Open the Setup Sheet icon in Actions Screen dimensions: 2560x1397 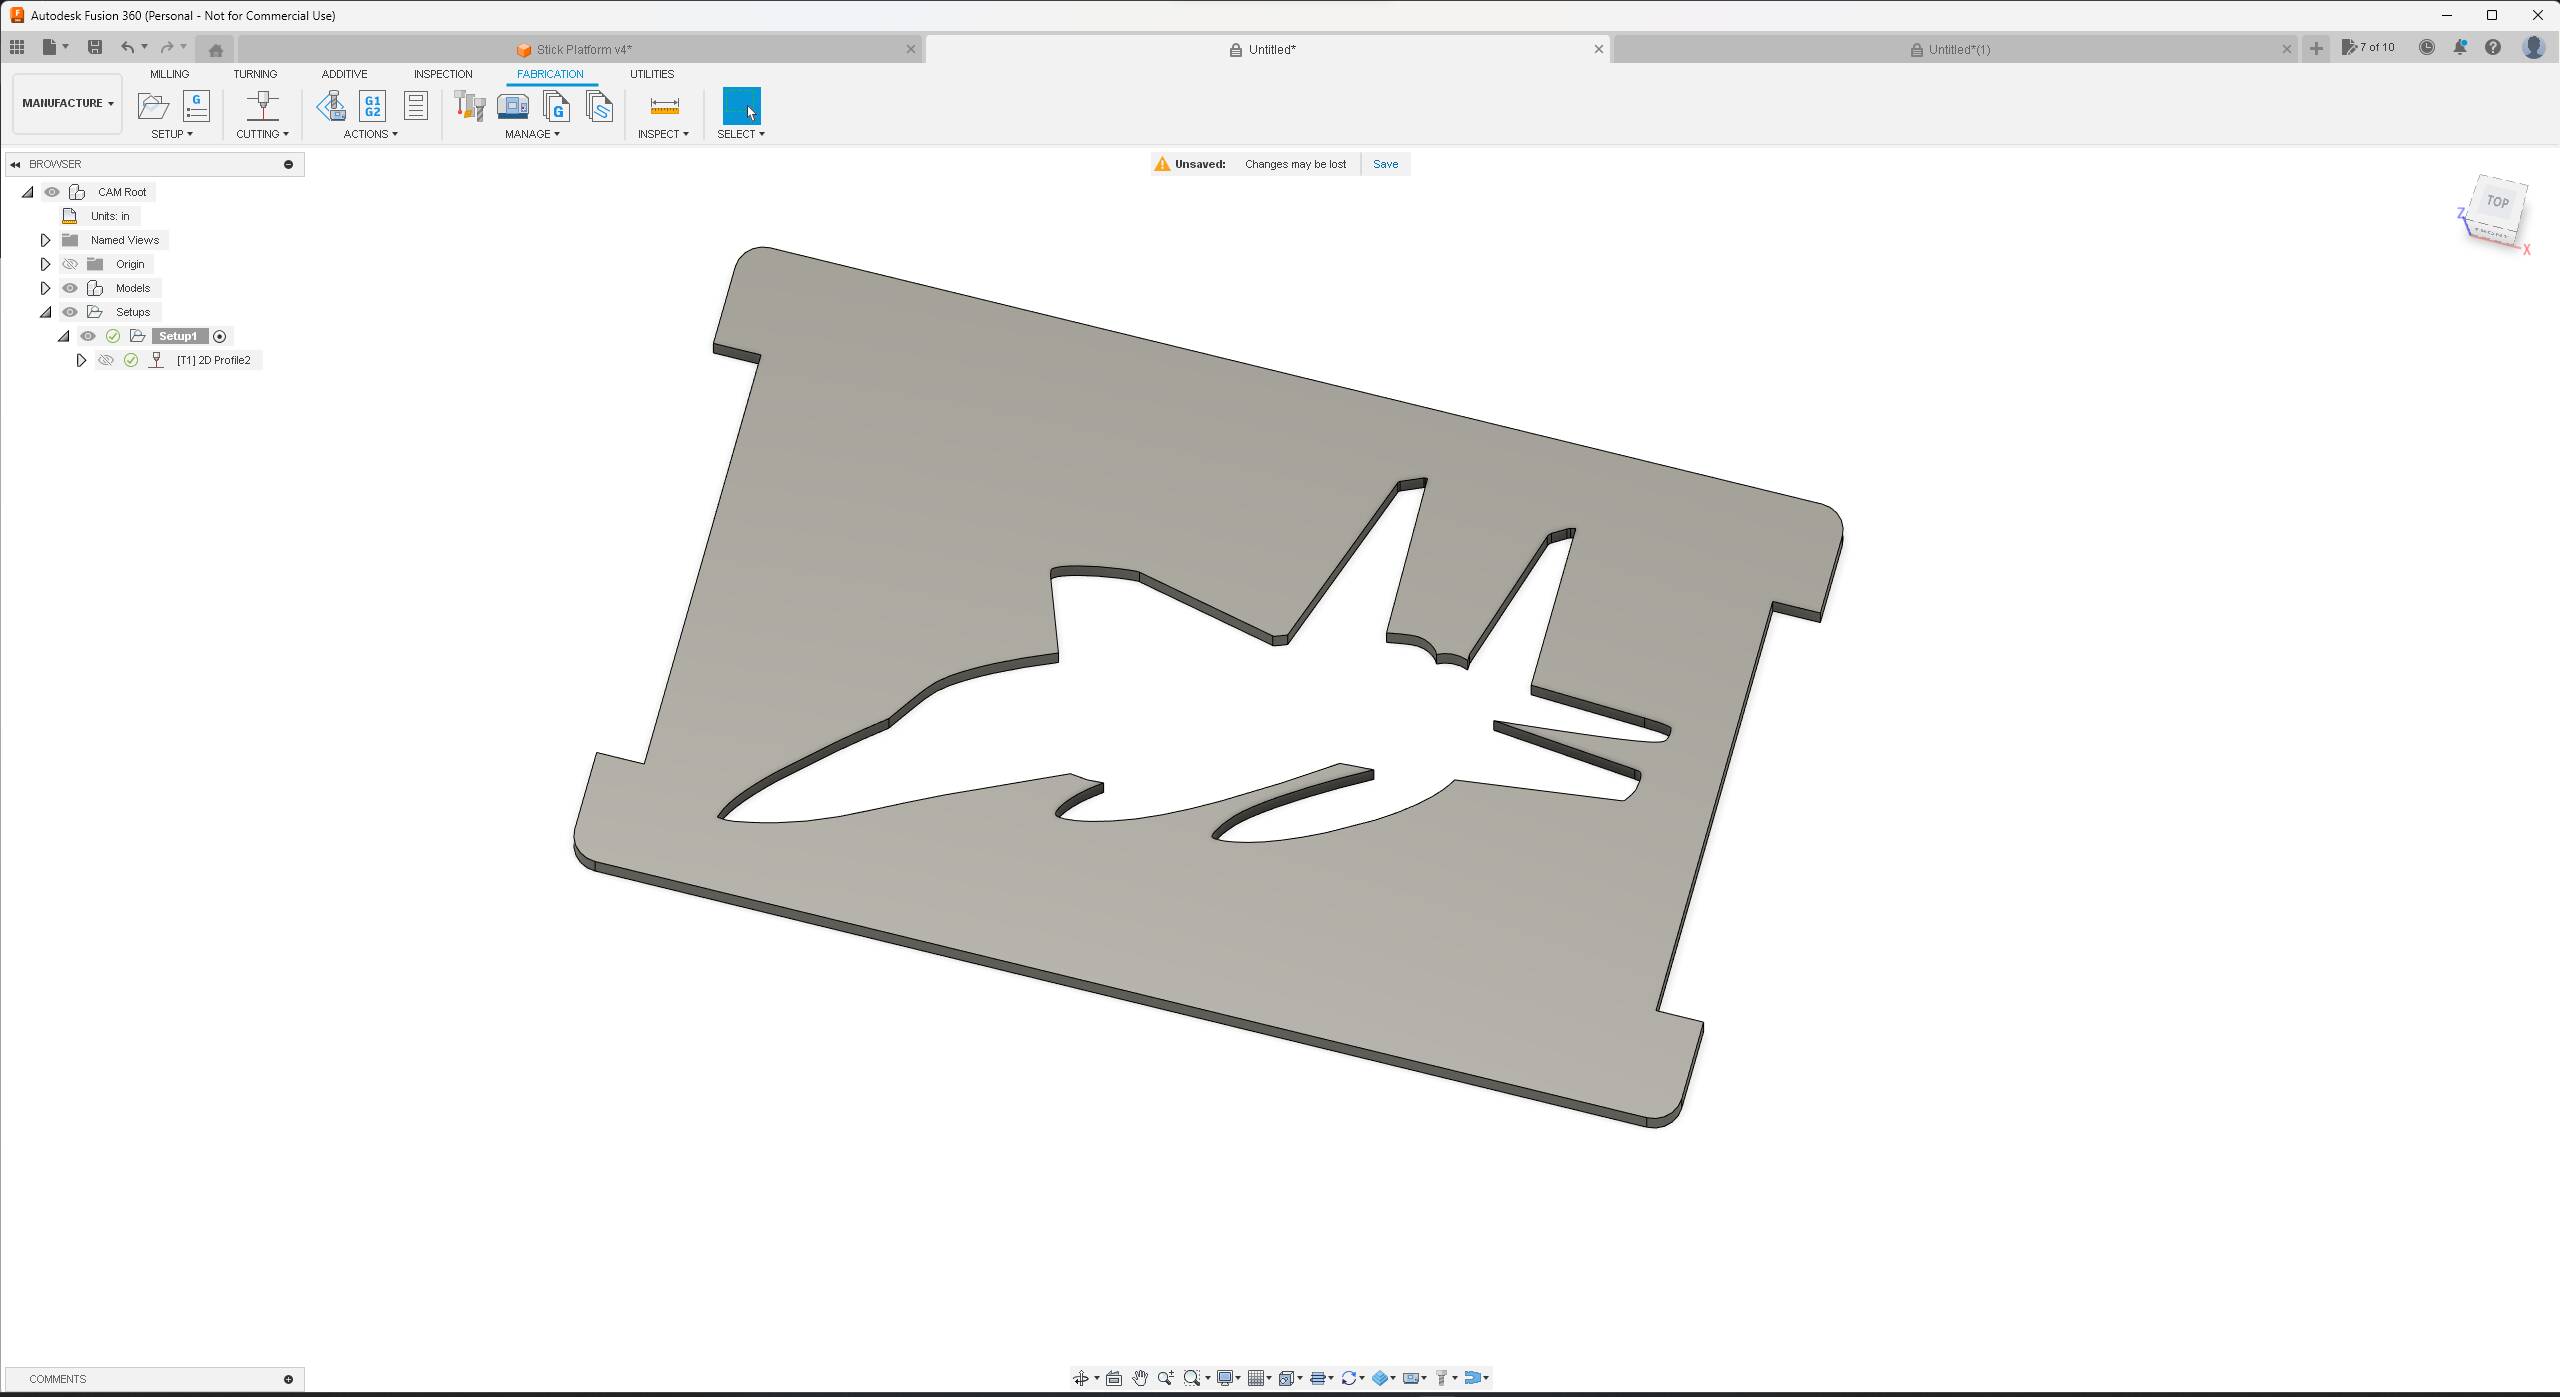[x=416, y=106]
